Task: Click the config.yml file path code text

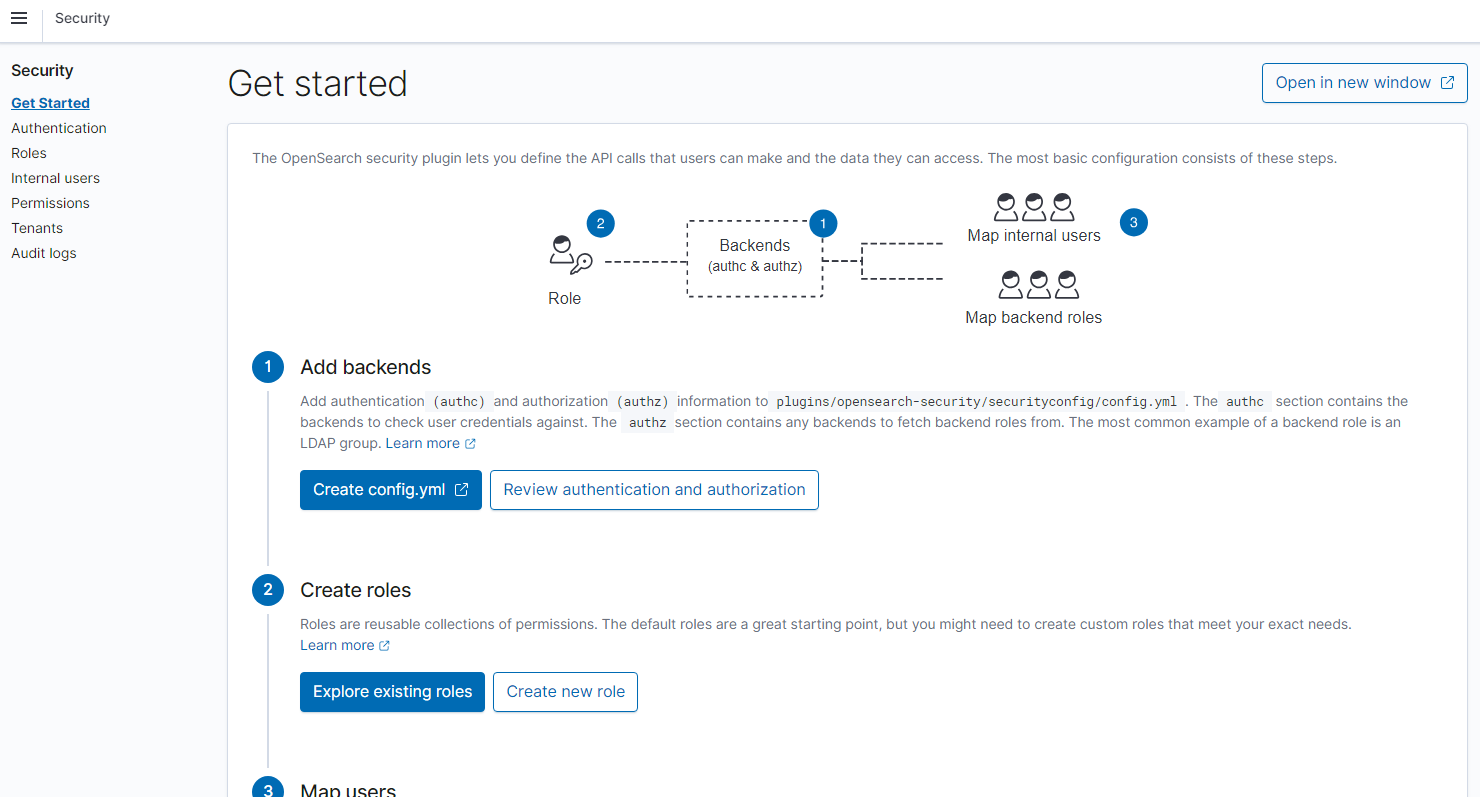Action: (x=977, y=402)
